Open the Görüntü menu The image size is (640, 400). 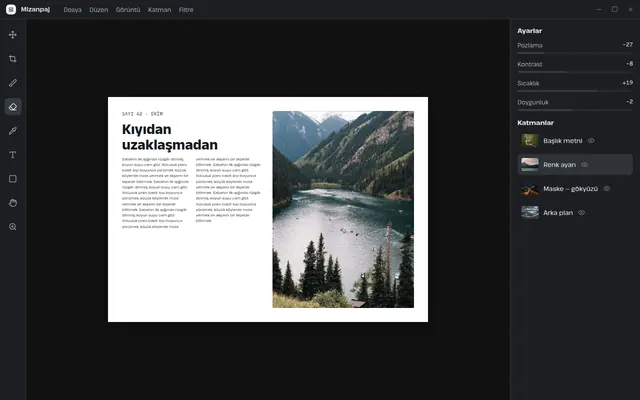coord(128,10)
